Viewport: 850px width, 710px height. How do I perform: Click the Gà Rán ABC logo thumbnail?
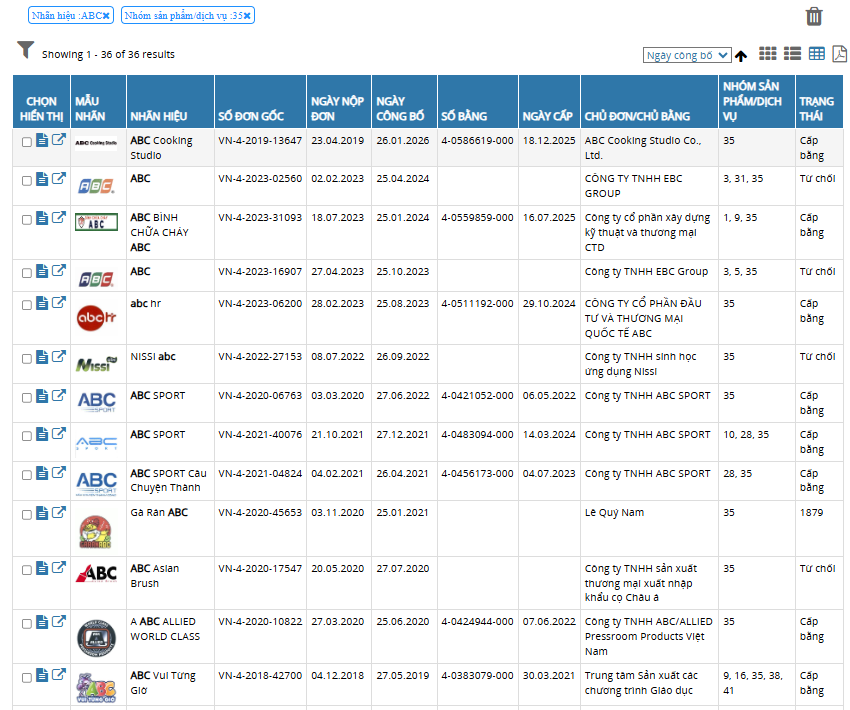95,532
